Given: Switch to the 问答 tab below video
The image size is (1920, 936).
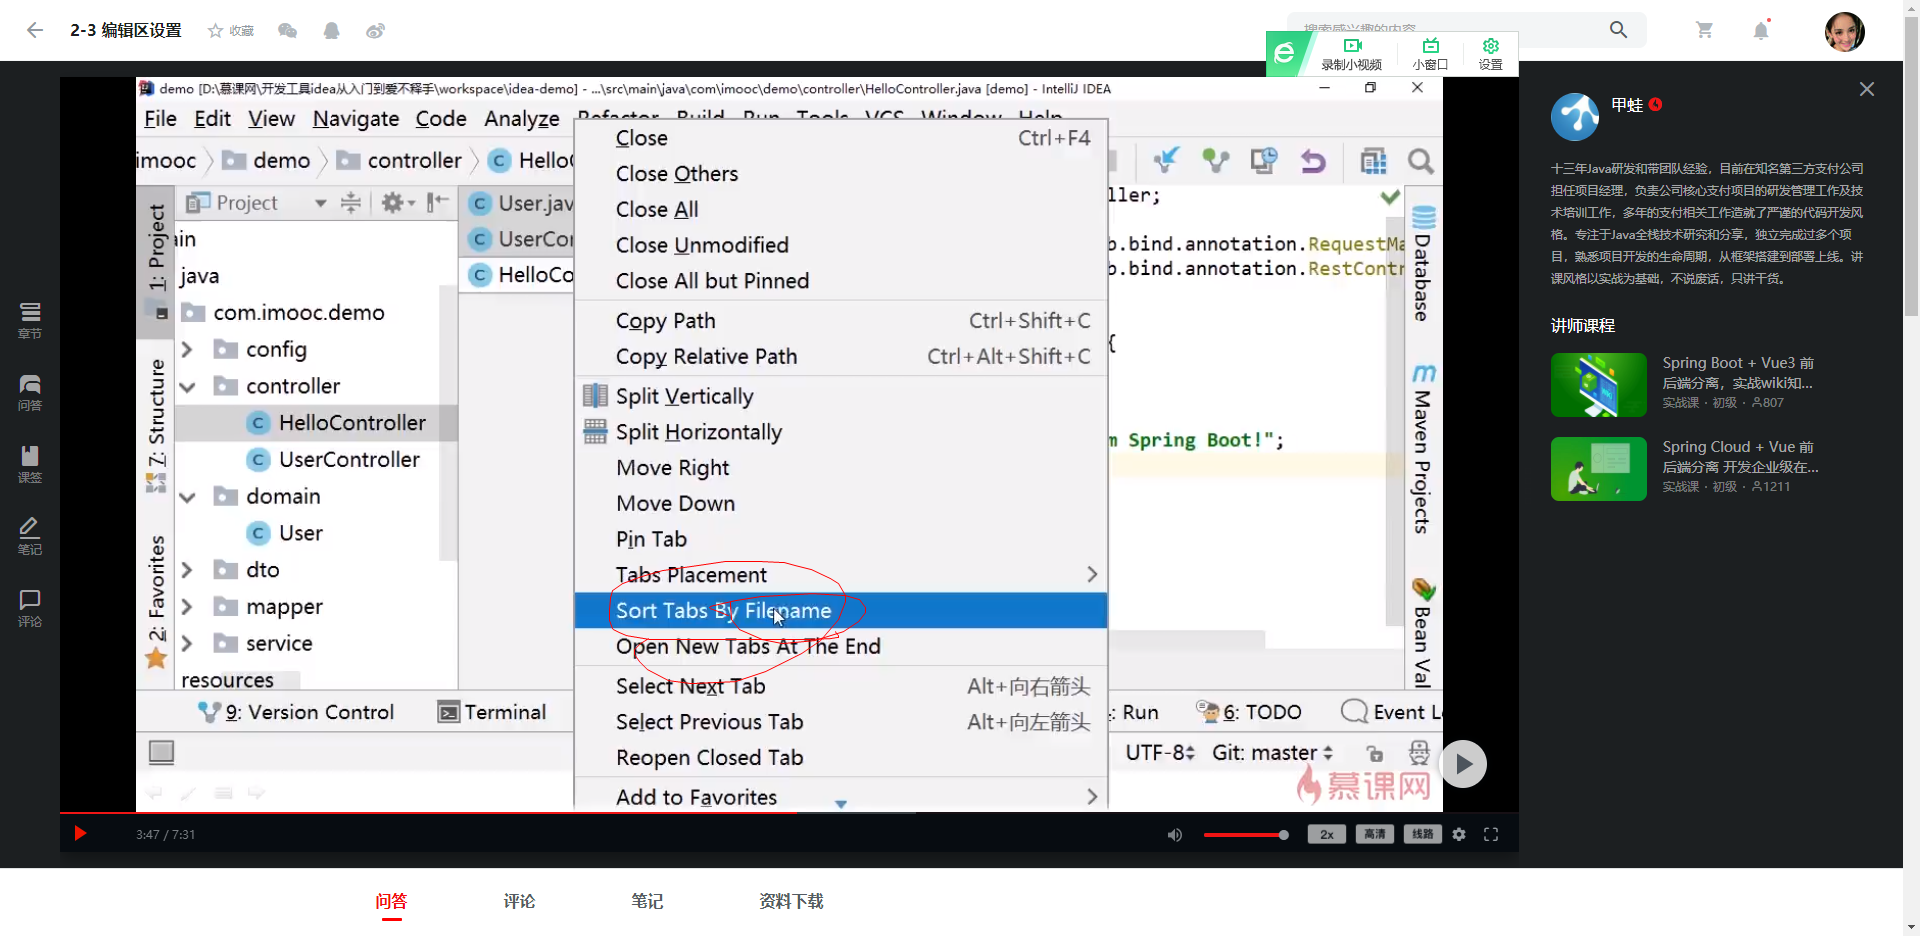Looking at the screenshot, I should pos(391,901).
